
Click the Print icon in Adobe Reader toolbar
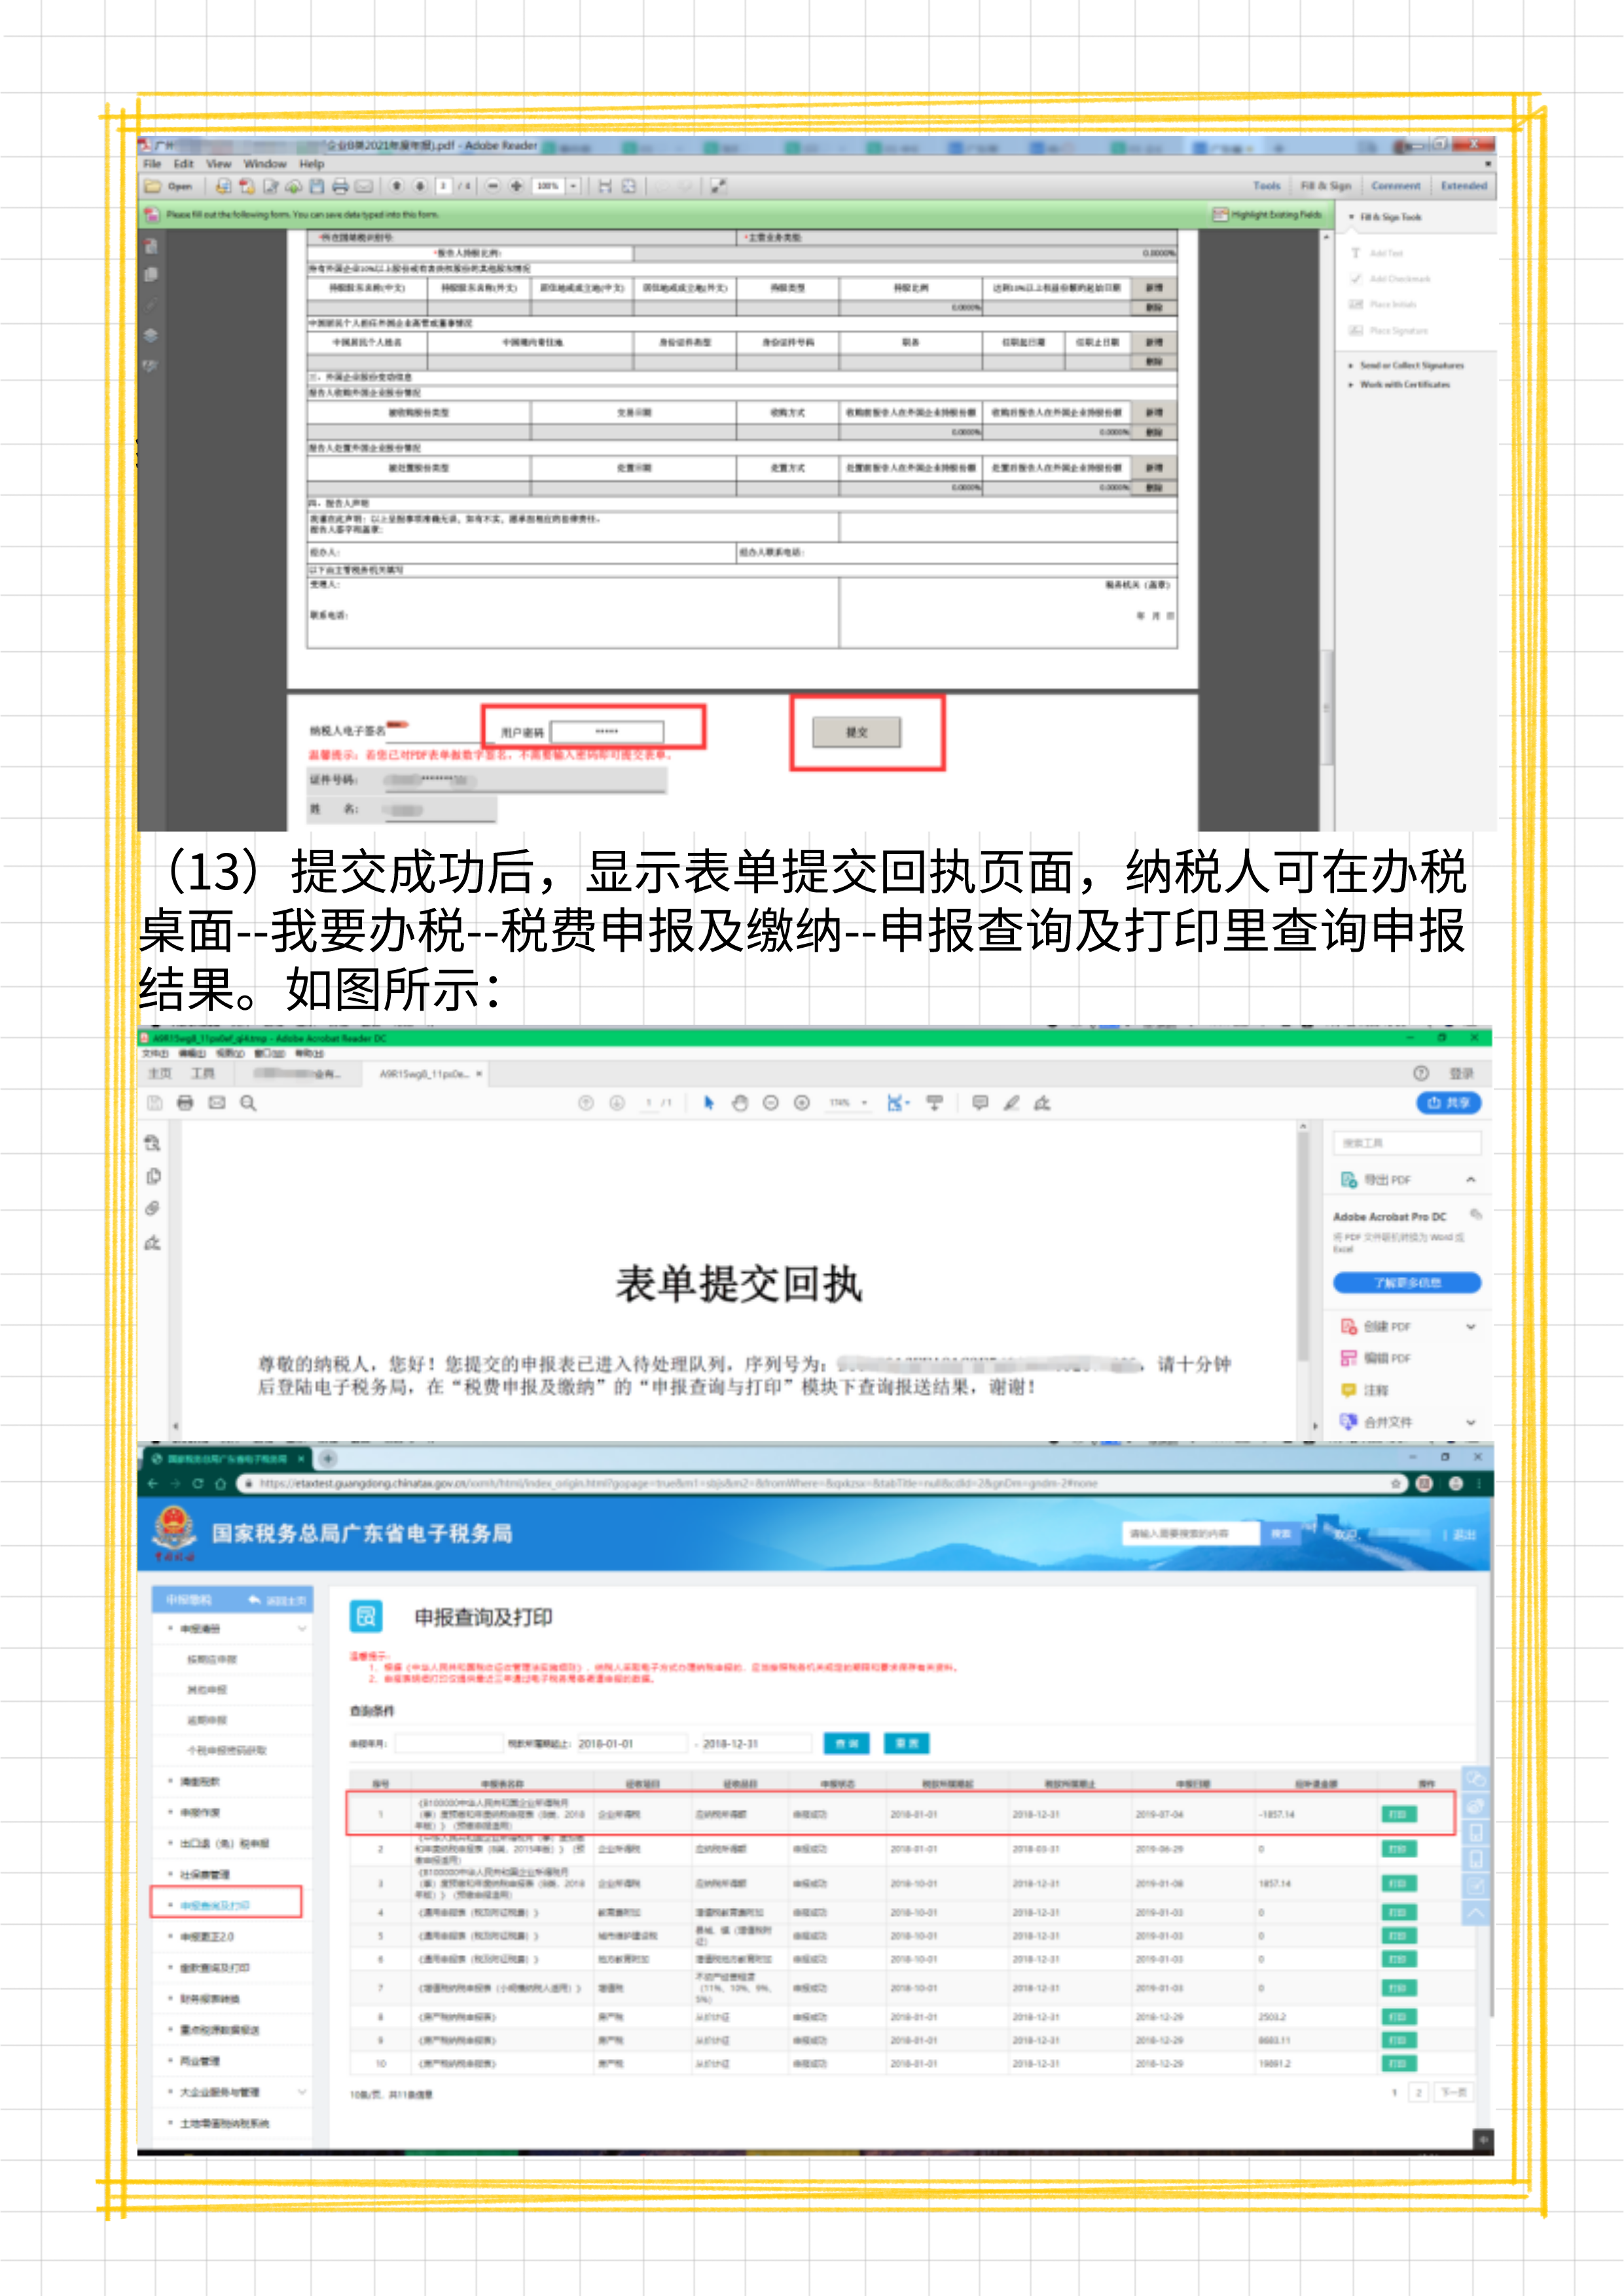342,186
